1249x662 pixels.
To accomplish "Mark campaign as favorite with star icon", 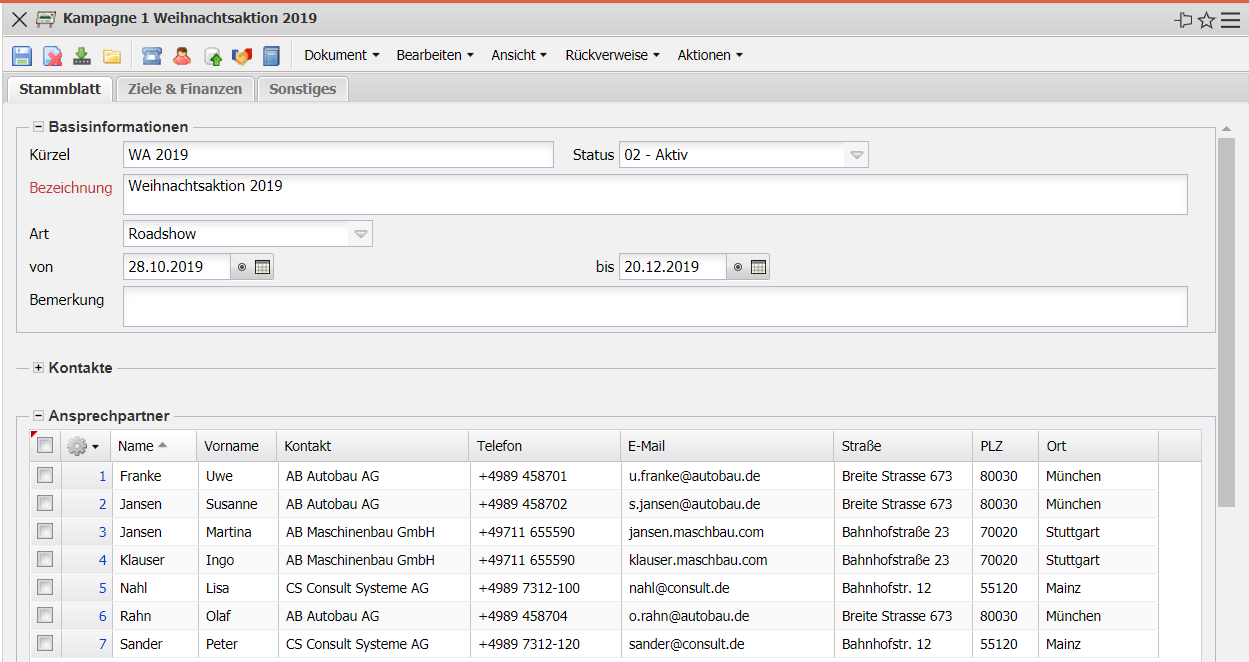I will [x=1206, y=20].
